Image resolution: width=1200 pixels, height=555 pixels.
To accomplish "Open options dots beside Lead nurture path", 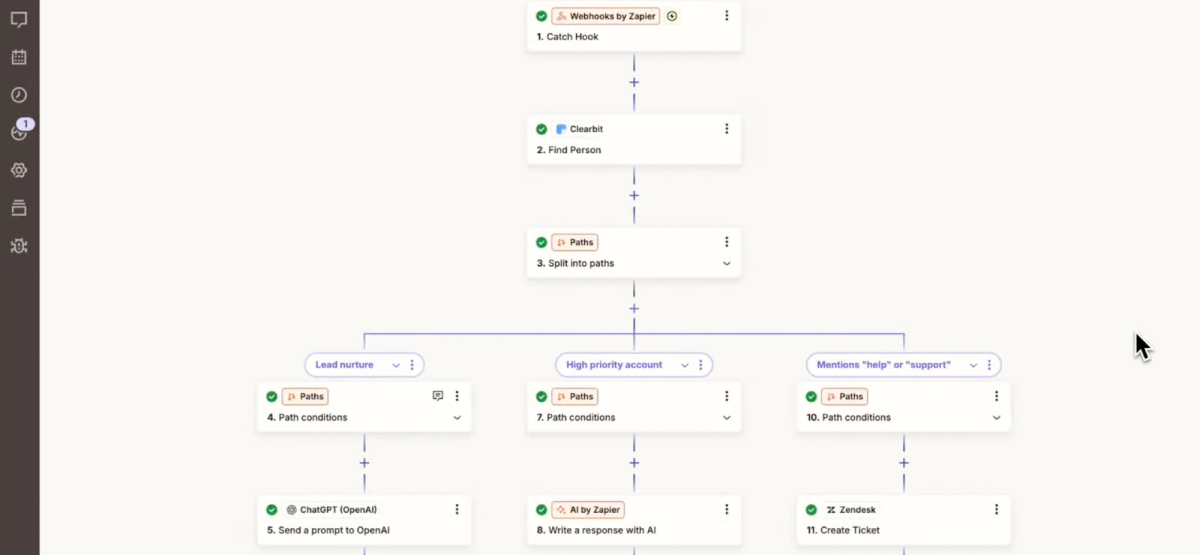I will point(412,365).
